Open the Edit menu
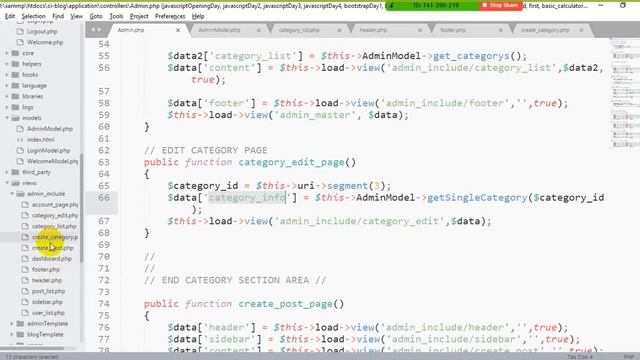This screenshot has width=640, height=360. [10, 16]
